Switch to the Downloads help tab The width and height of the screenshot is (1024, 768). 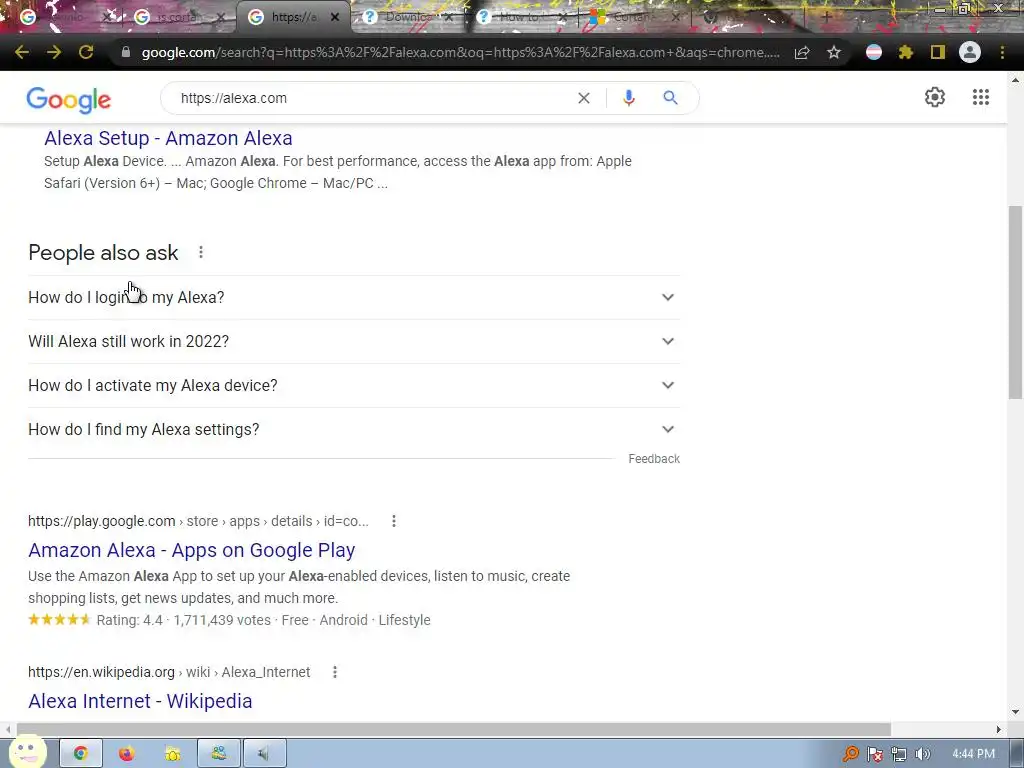(408, 17)
